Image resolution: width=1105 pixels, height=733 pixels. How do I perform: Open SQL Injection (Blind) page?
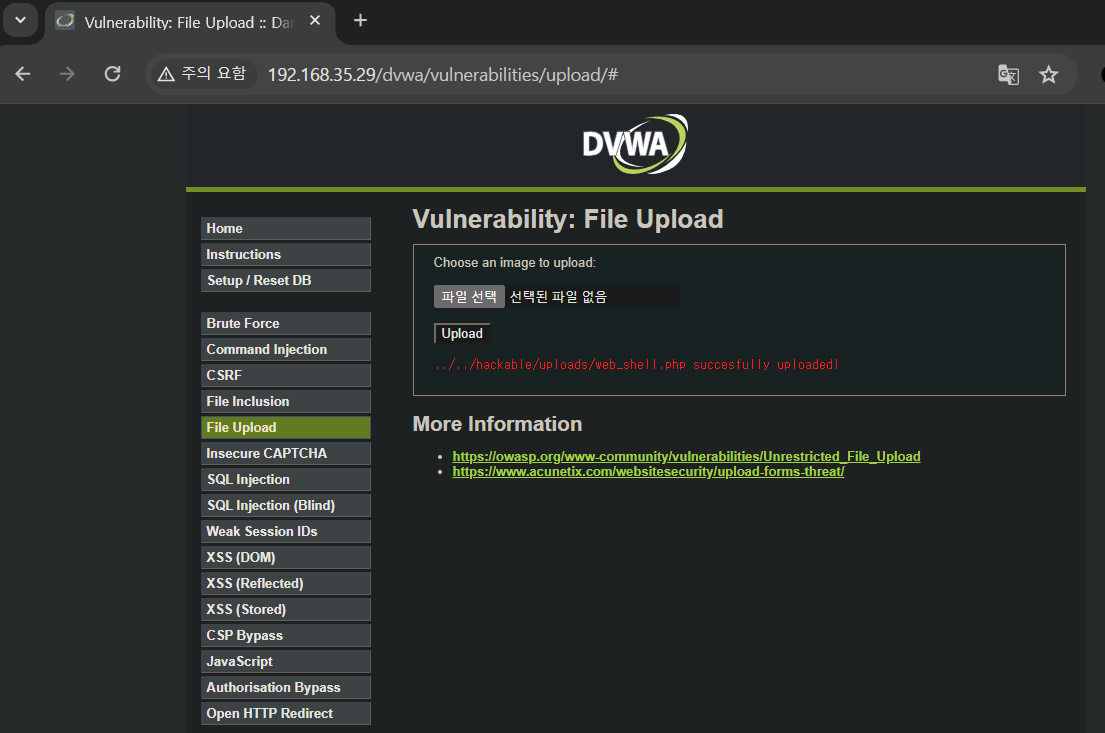[285, 506]
